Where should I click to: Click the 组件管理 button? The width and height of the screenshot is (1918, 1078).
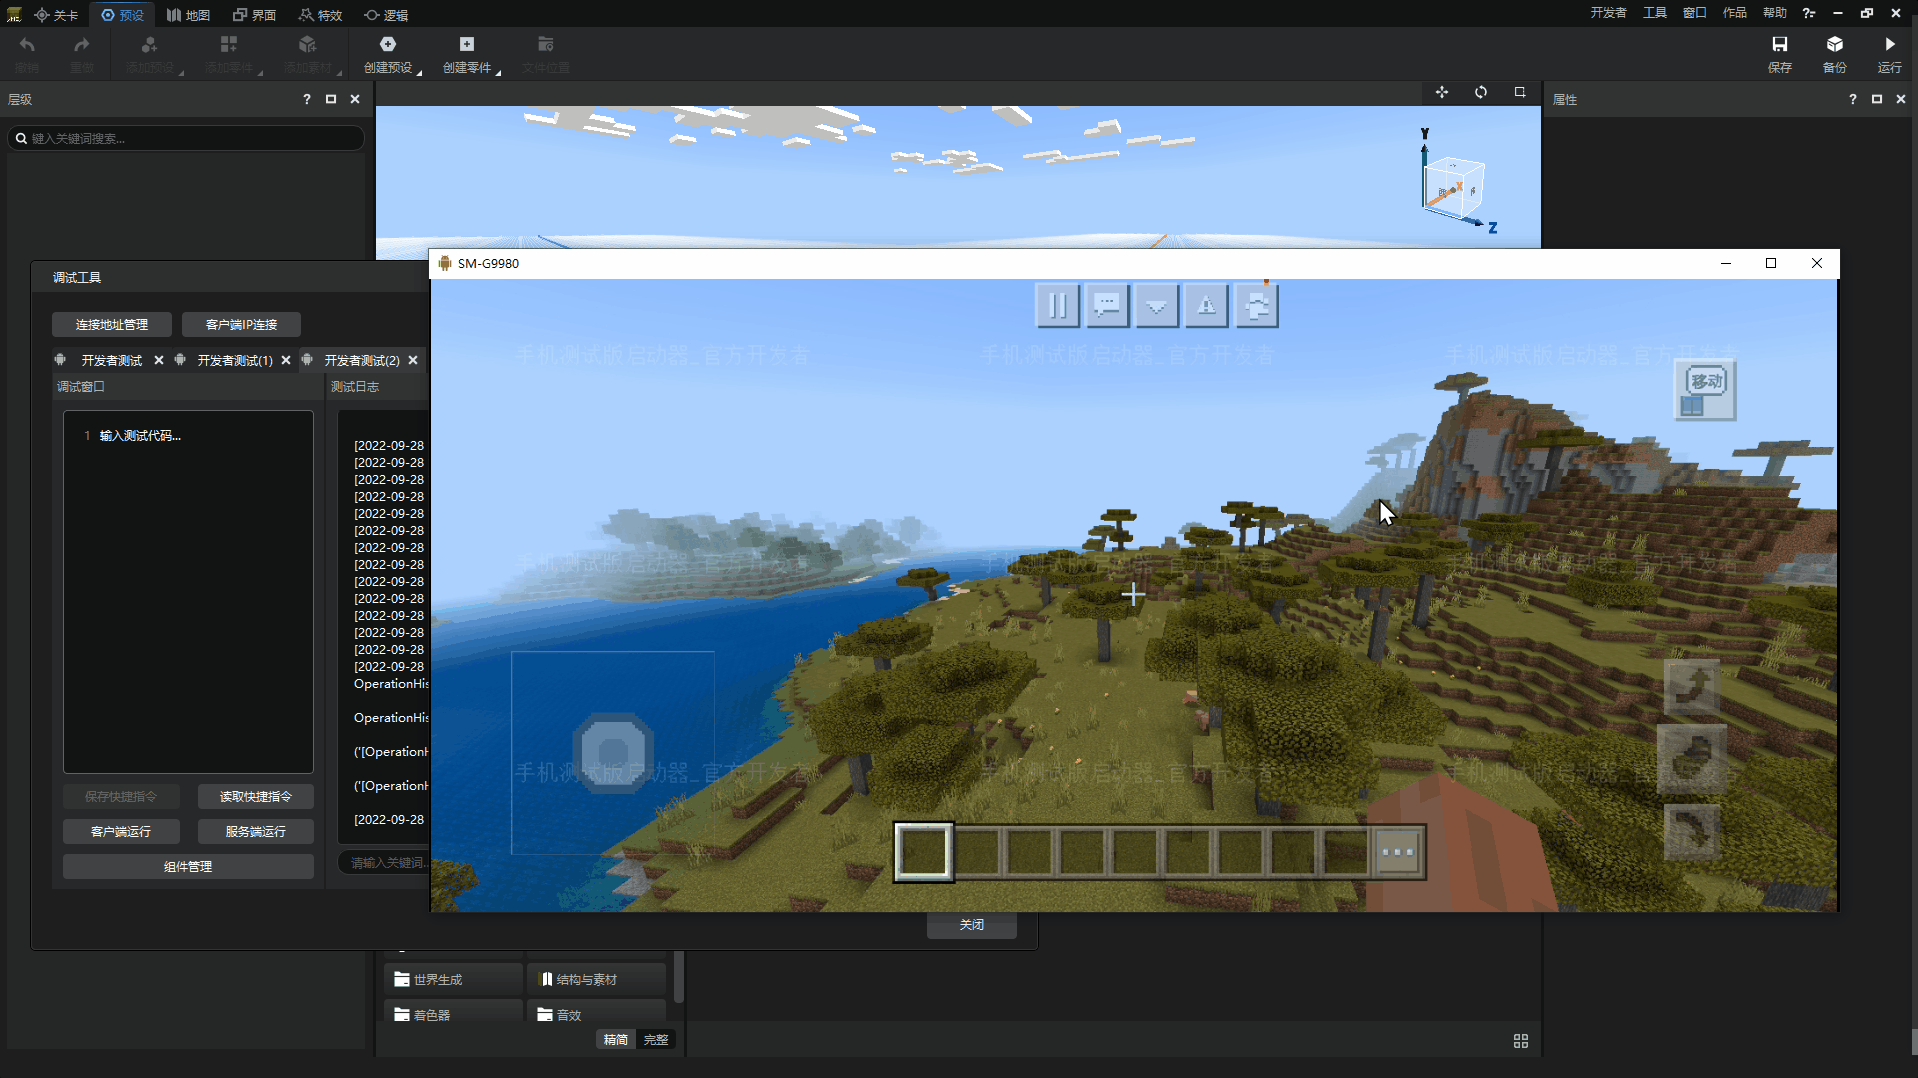click(x=188, y=866)
